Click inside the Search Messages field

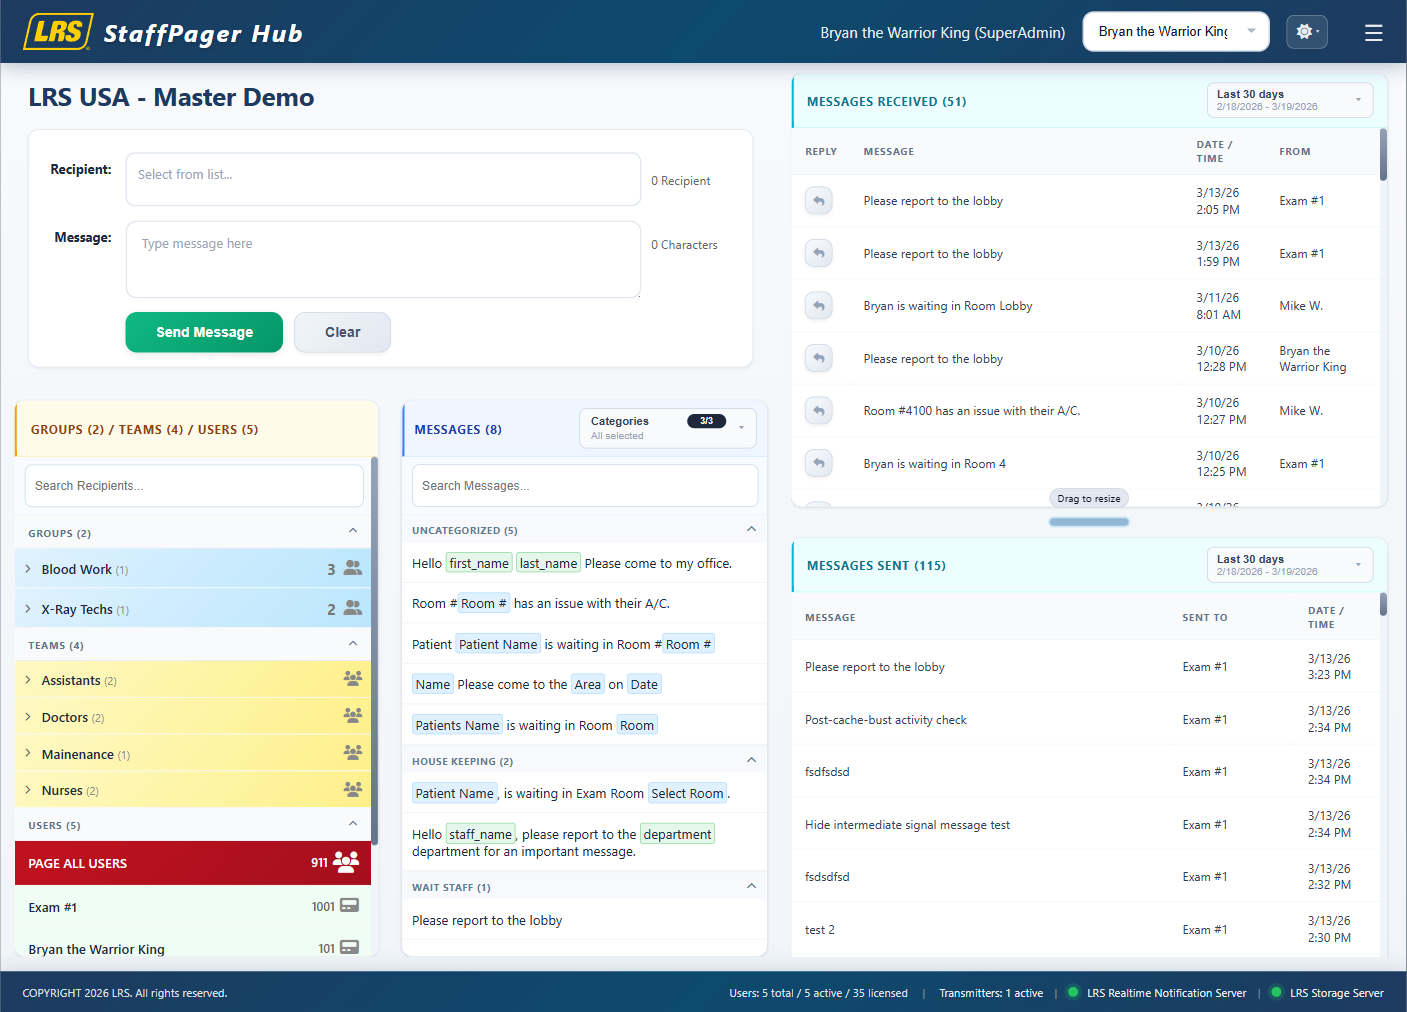[x=584, y=485]
